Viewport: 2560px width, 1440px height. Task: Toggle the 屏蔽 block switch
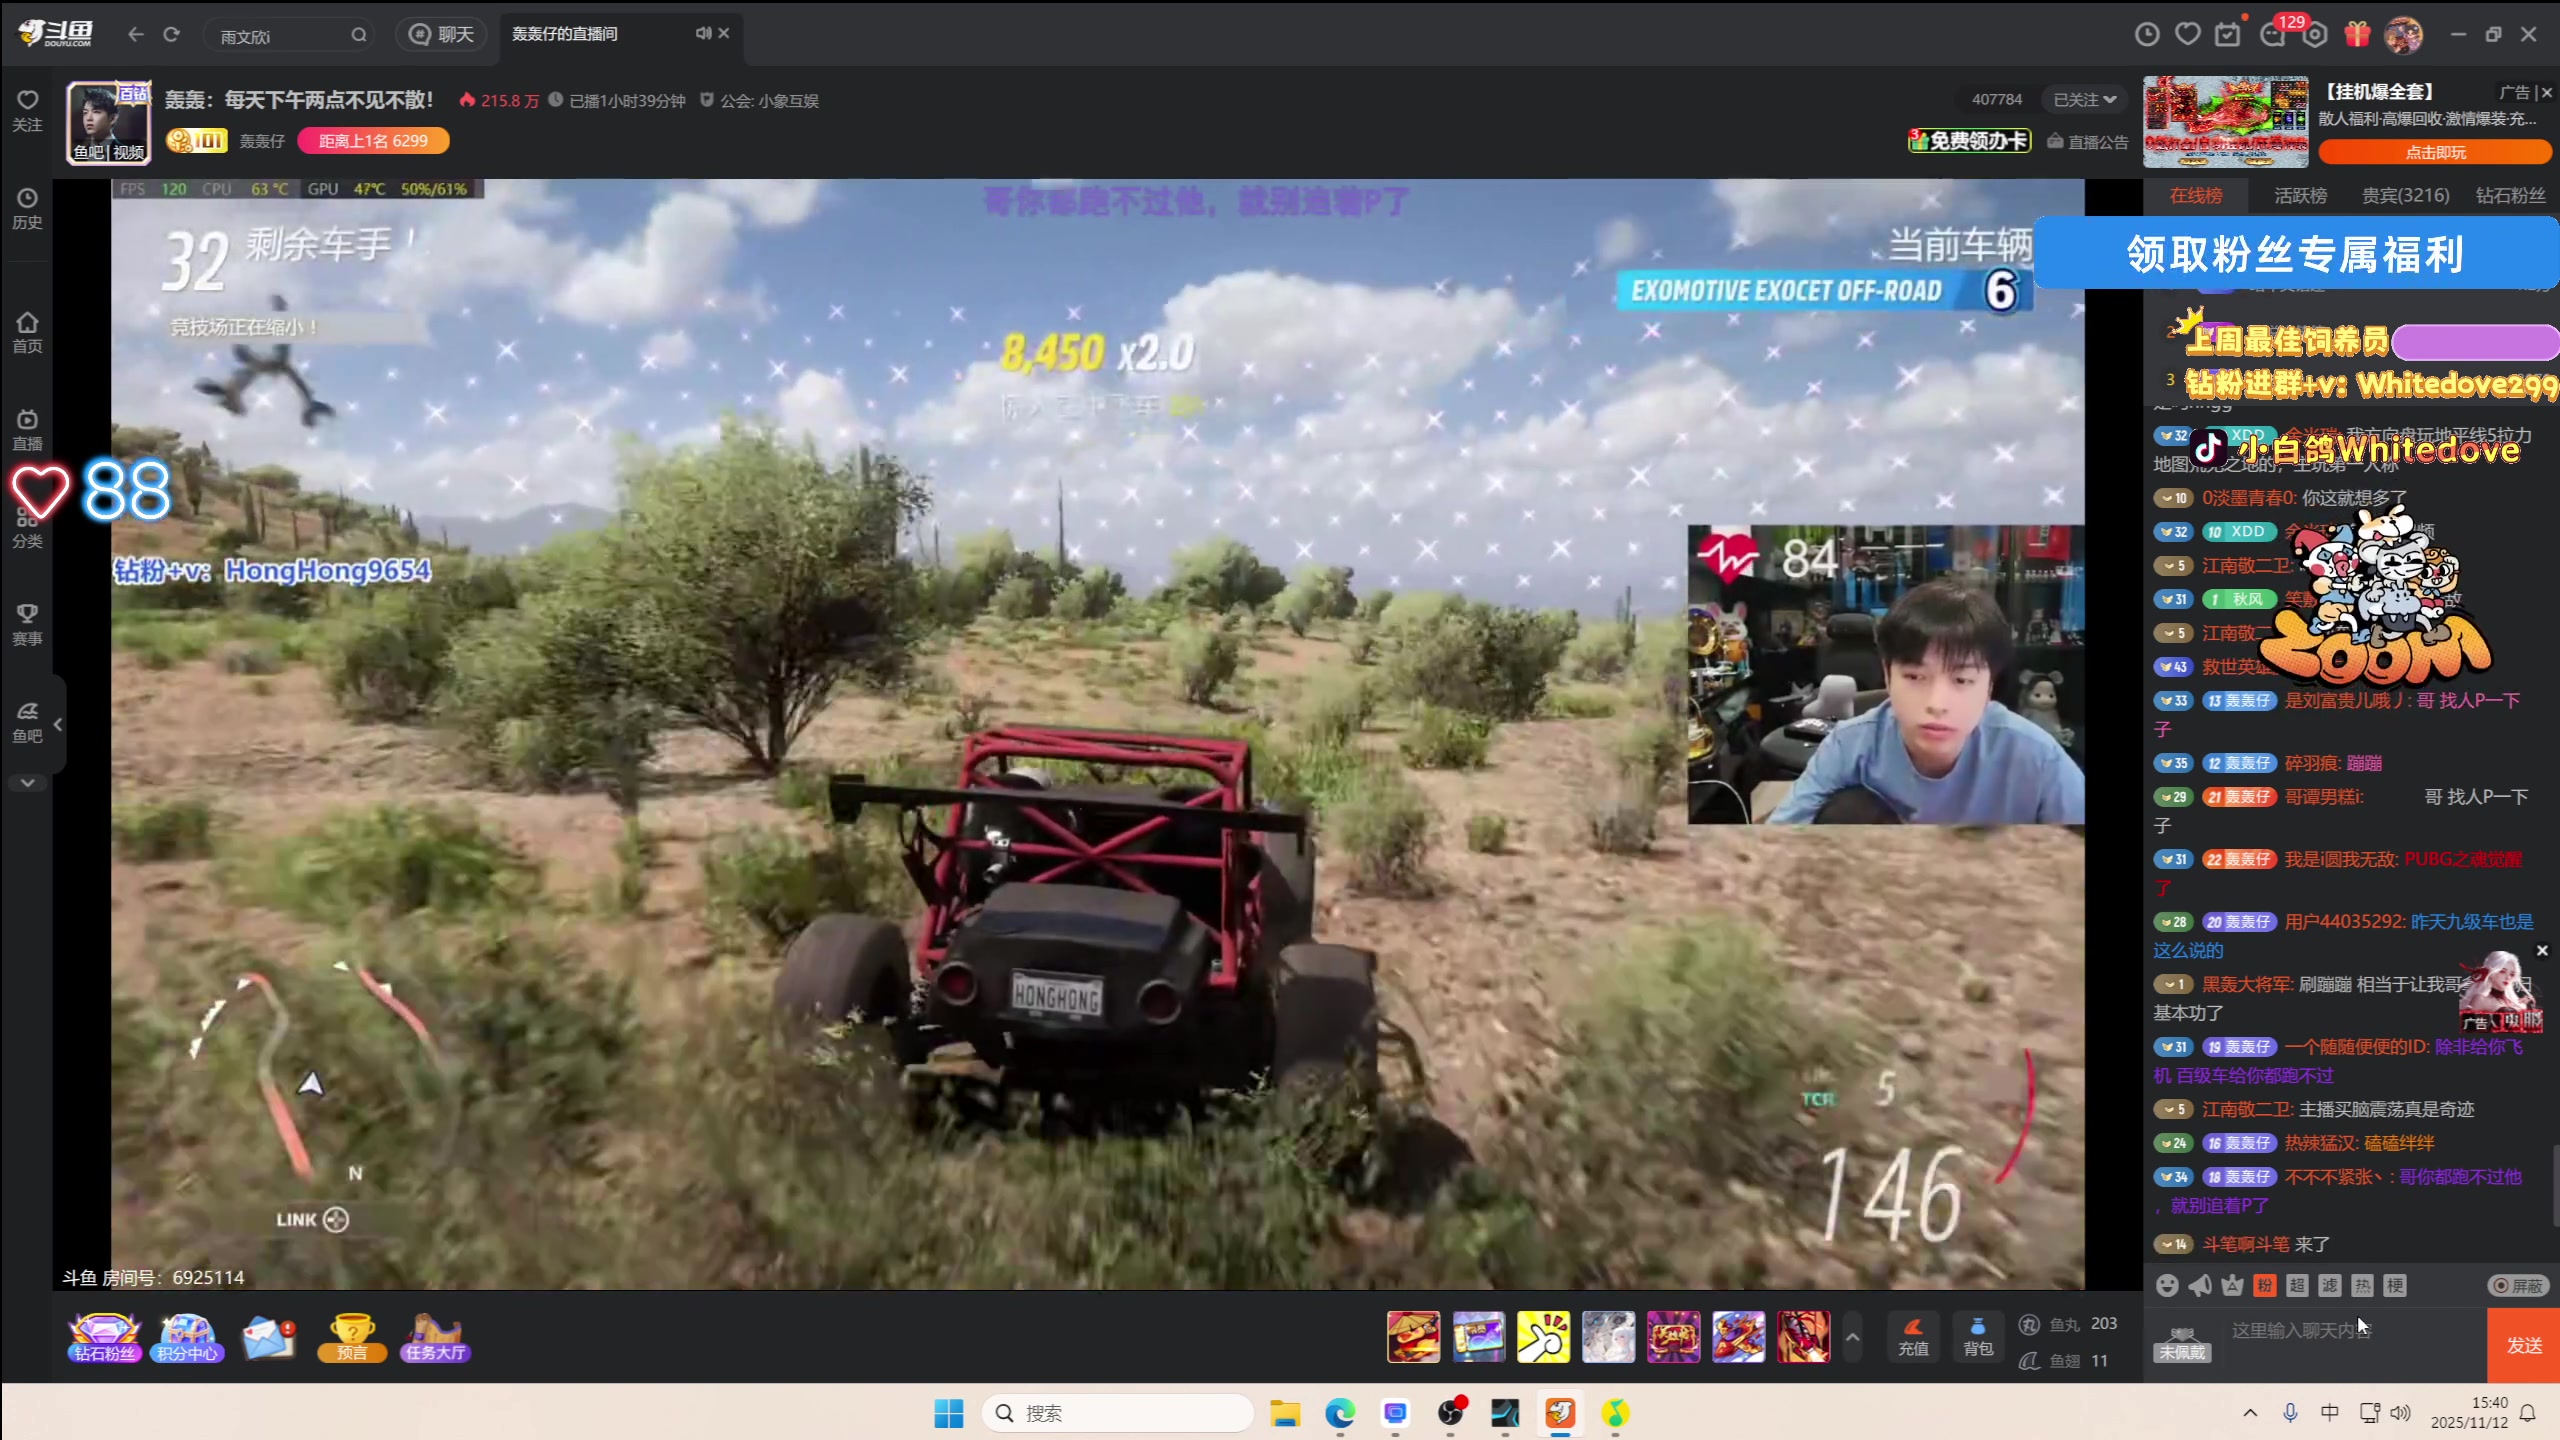(2517, 1286)
